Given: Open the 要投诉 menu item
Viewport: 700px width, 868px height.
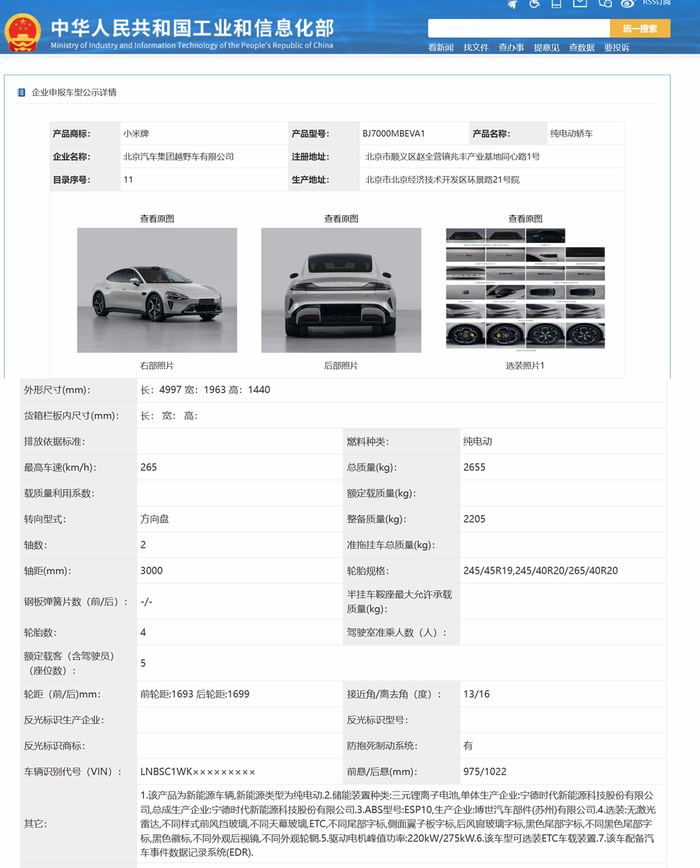Looking at the screenshot, I should coord(616,48).
